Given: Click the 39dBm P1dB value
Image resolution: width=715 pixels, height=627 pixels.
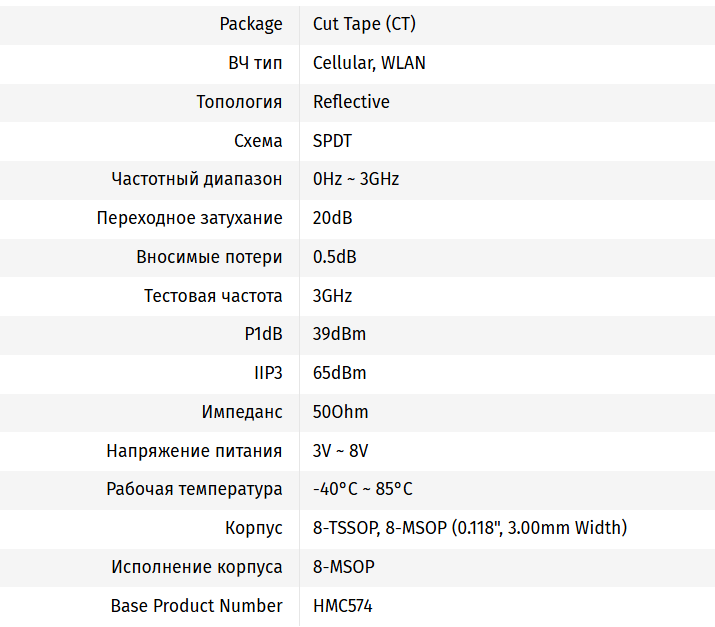Looking at the screenshot, I should click(339, 334).
